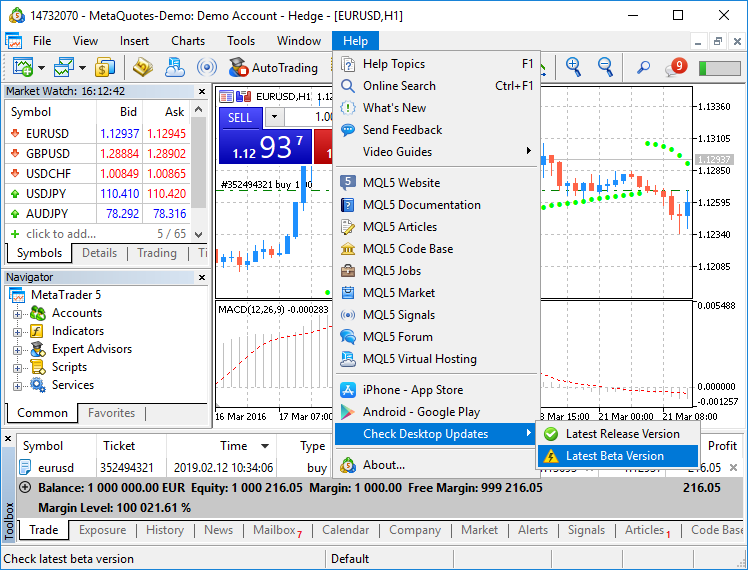Click Android - Google Play menu entry

pos(437,412)
